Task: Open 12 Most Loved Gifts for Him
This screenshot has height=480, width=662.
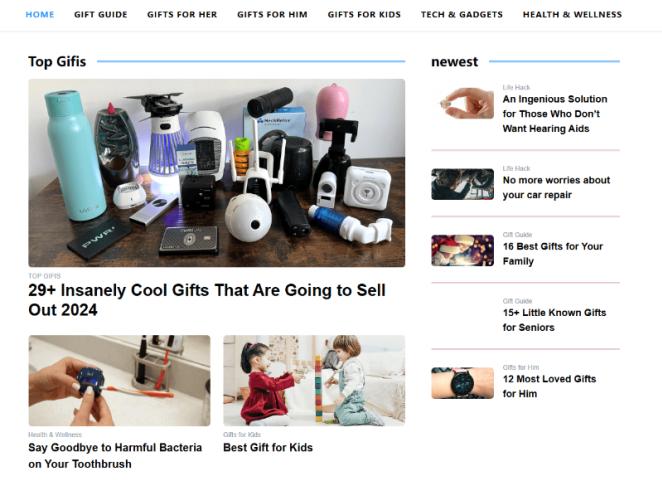Action: (549, 386)
